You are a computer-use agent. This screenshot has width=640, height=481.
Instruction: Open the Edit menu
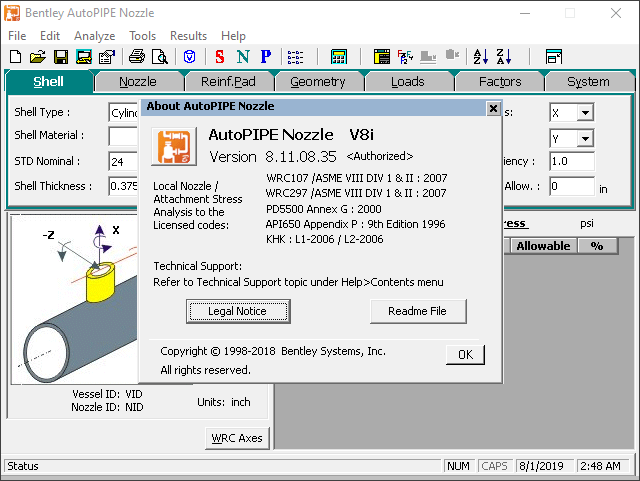(x=50, y=36)
